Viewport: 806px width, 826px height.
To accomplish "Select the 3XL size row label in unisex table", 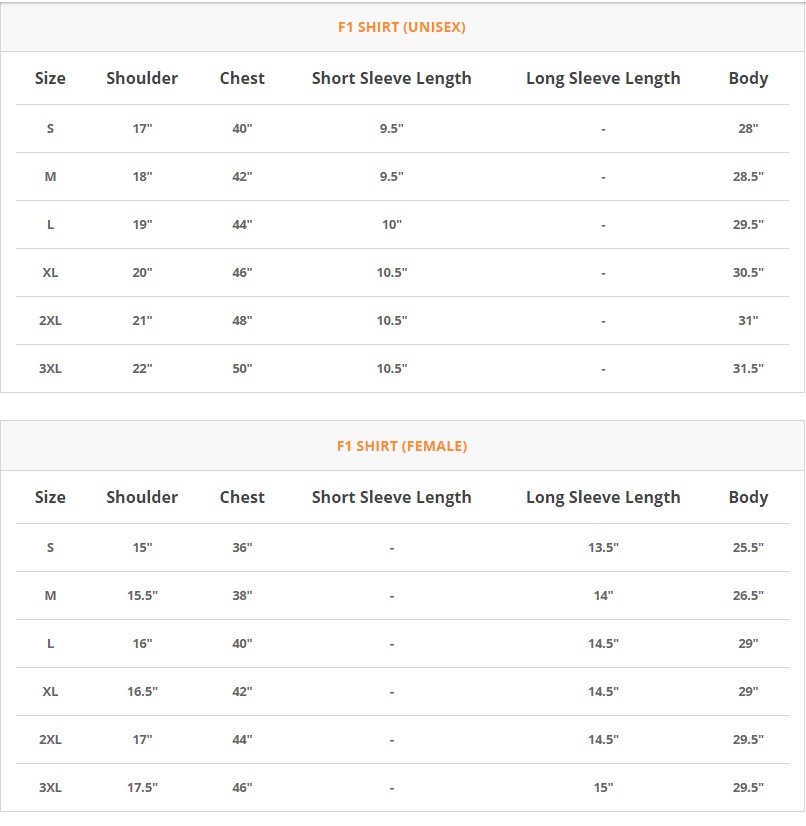I will [x=50, y=368].
